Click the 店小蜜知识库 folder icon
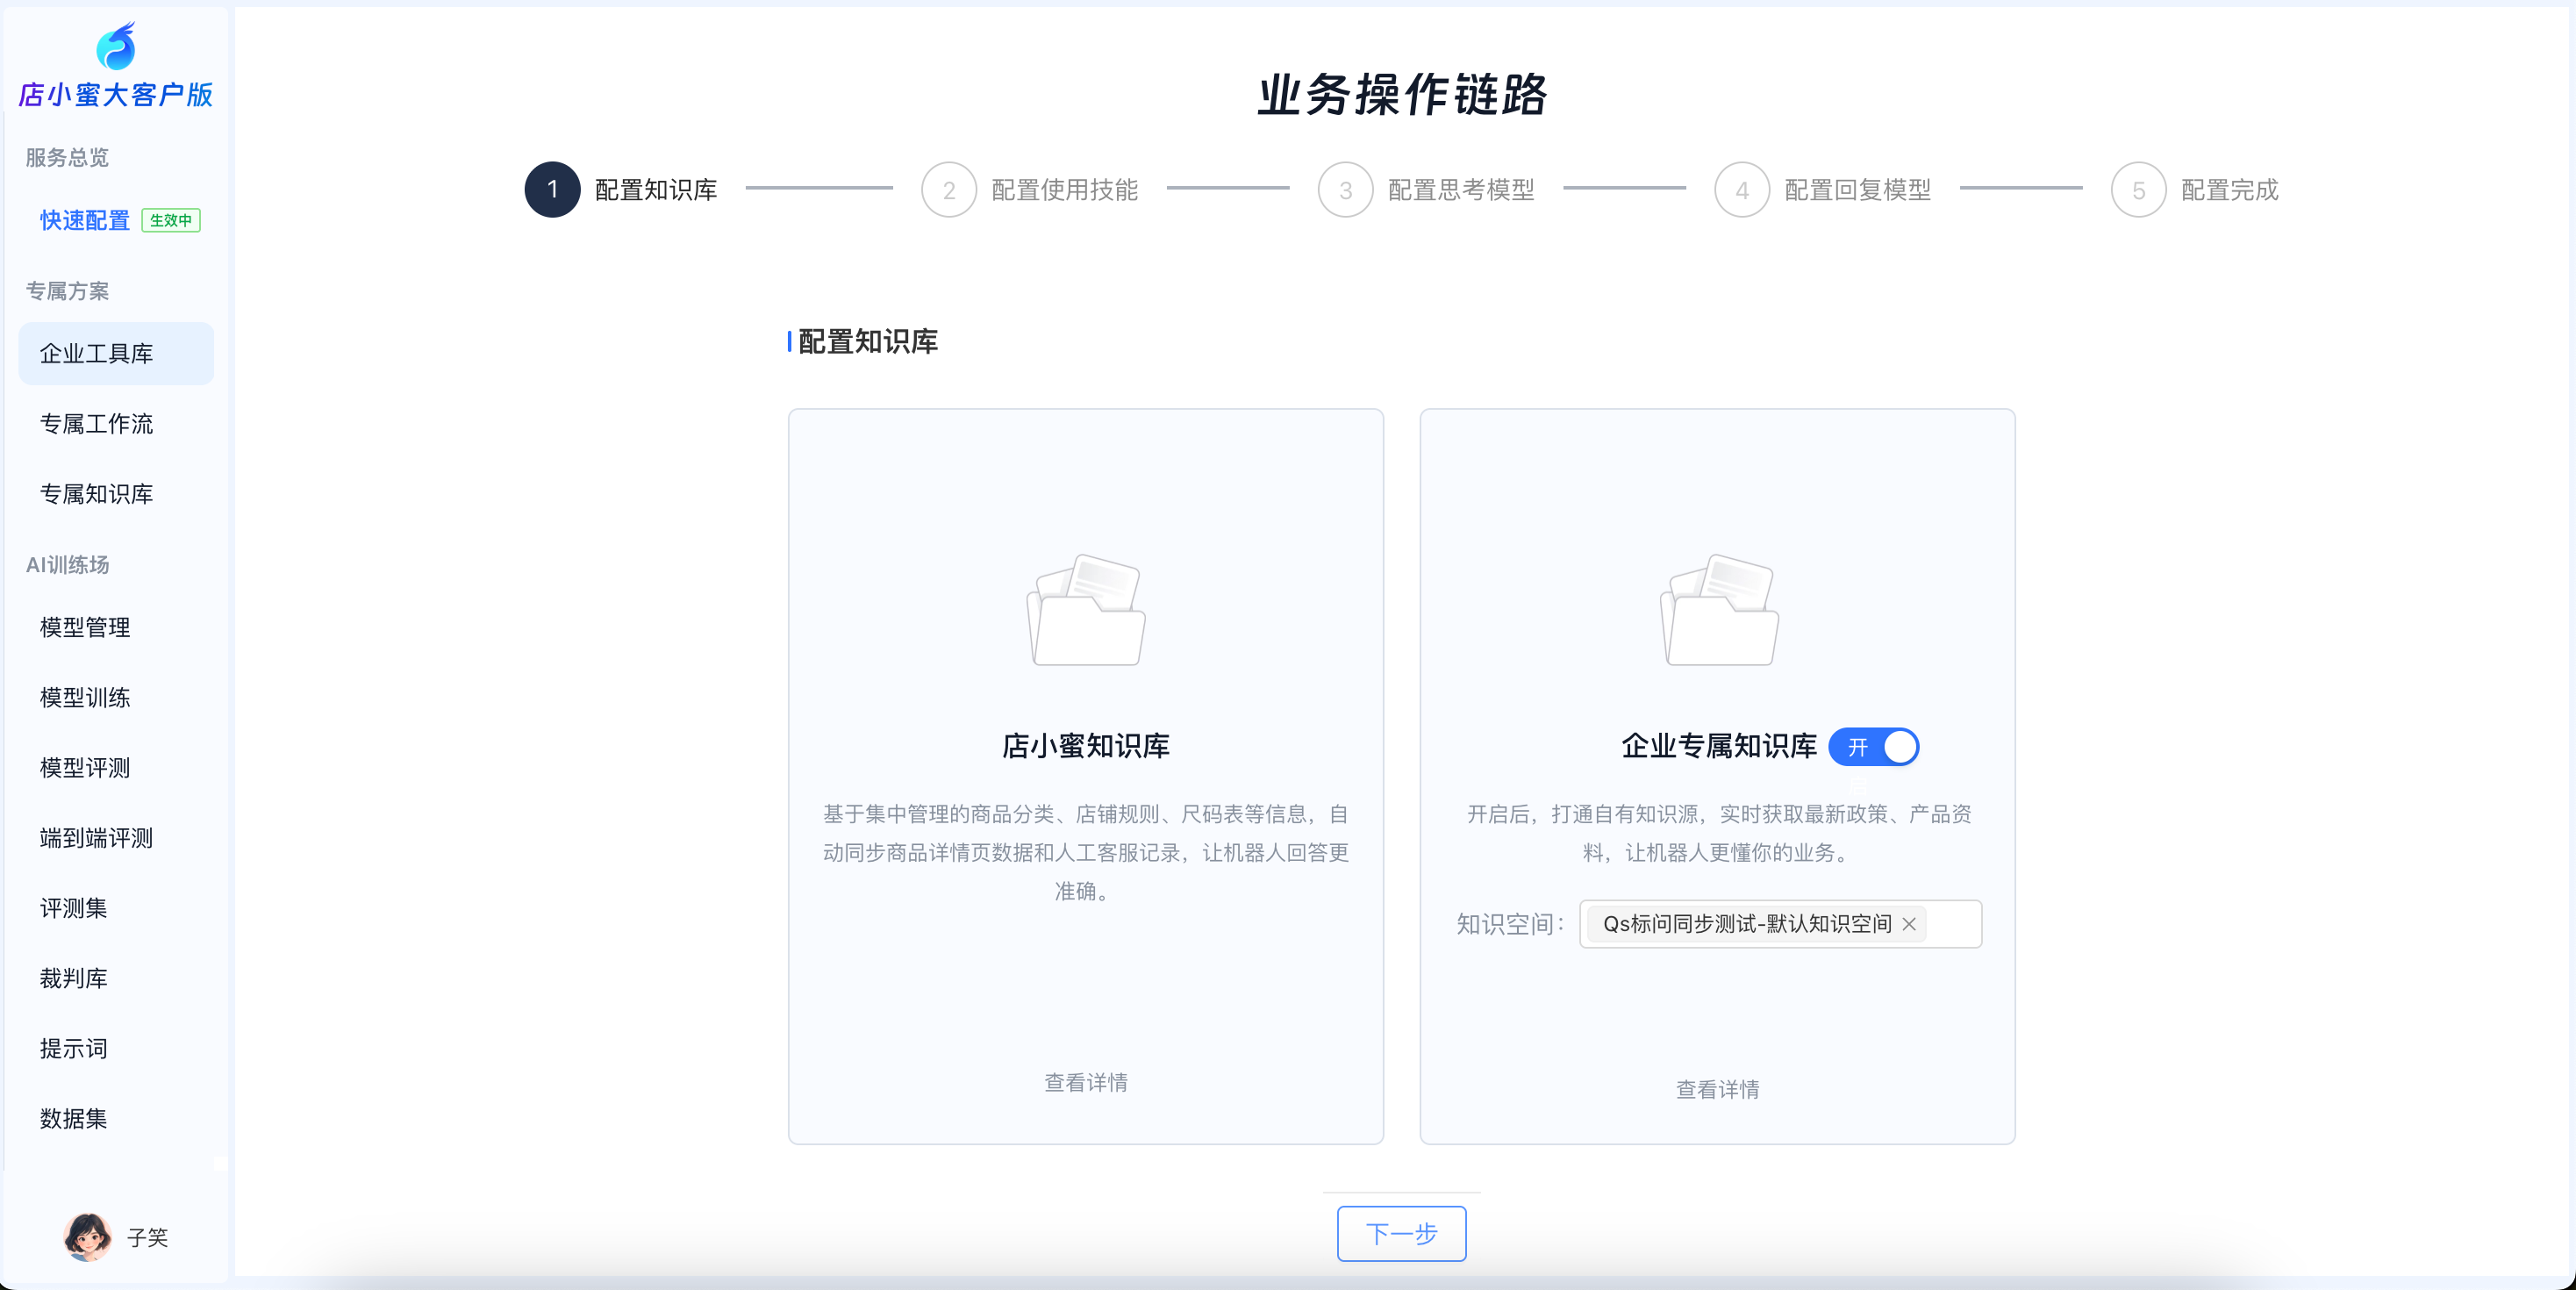Viewport: 2576px width, 1290px height. click(1086, 610)
